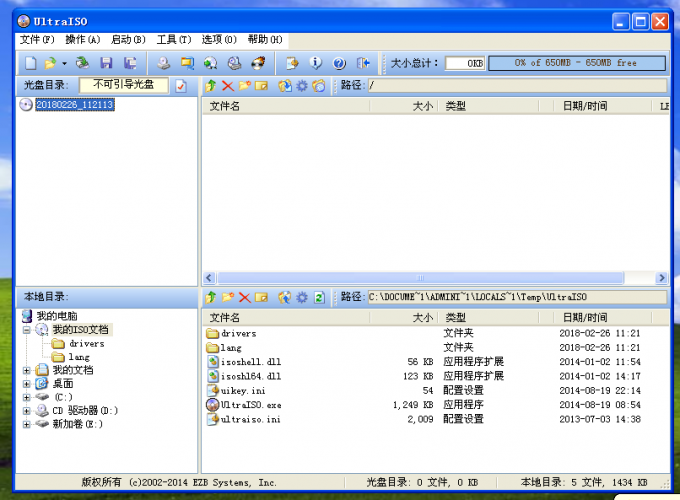Click the disc pane Extract icon

[285, 85]
